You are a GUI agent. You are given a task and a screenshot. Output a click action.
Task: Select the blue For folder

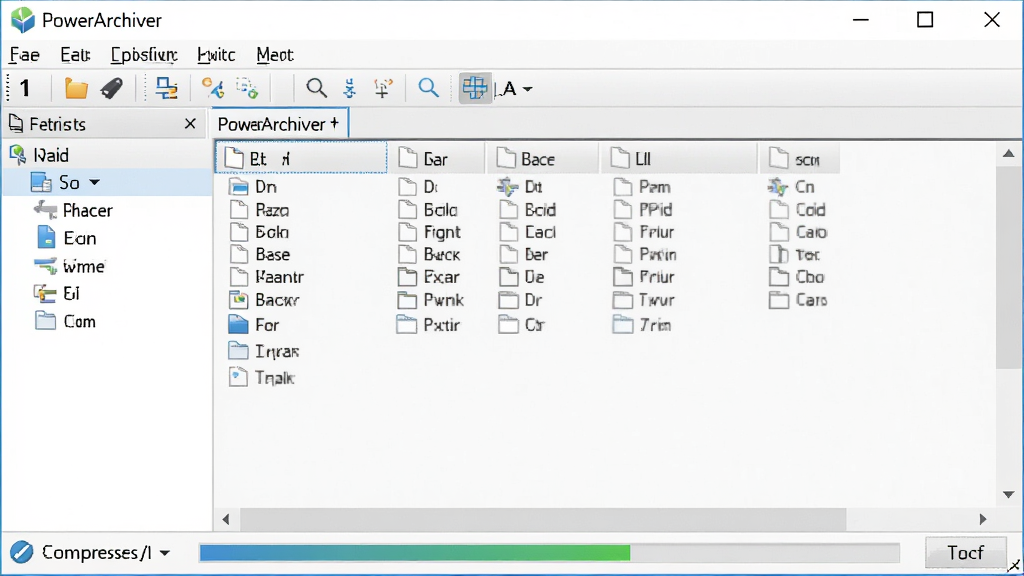(254, 325)
